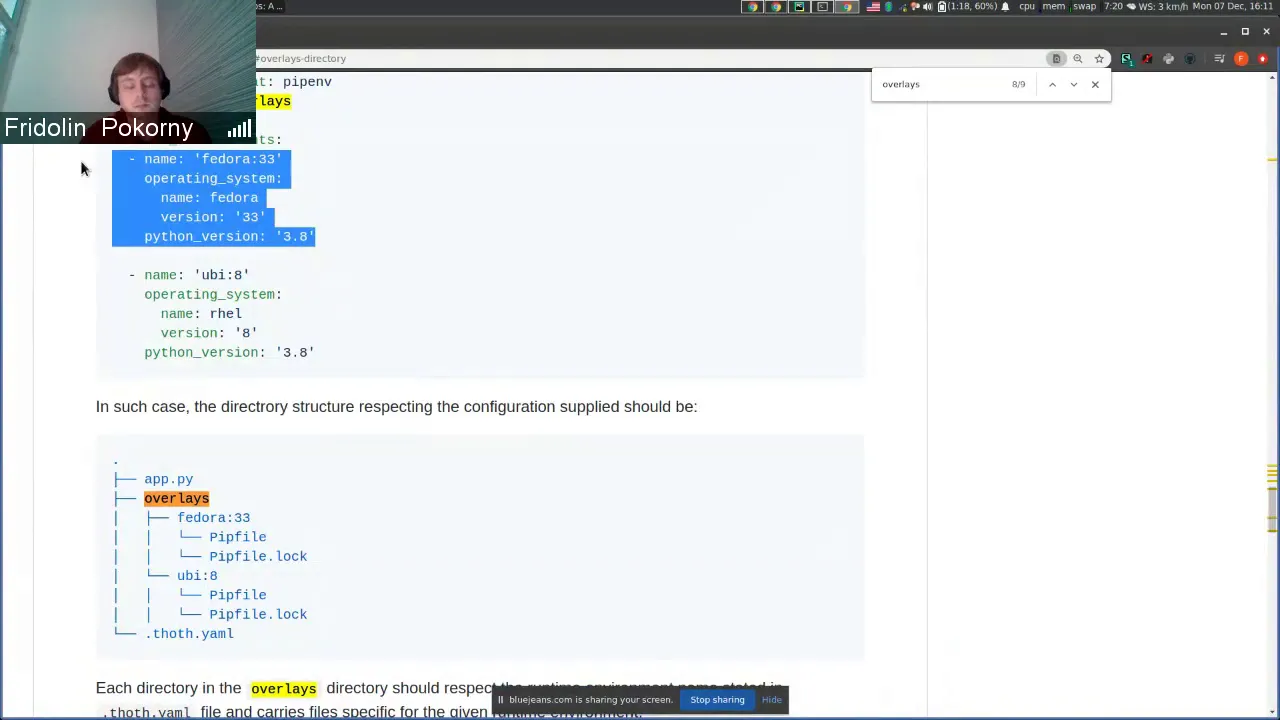Image resolution: width=1280 pixels, height=720 pixels.
Task: Open the terminal taskbar icon
Action: pos(823,7)
